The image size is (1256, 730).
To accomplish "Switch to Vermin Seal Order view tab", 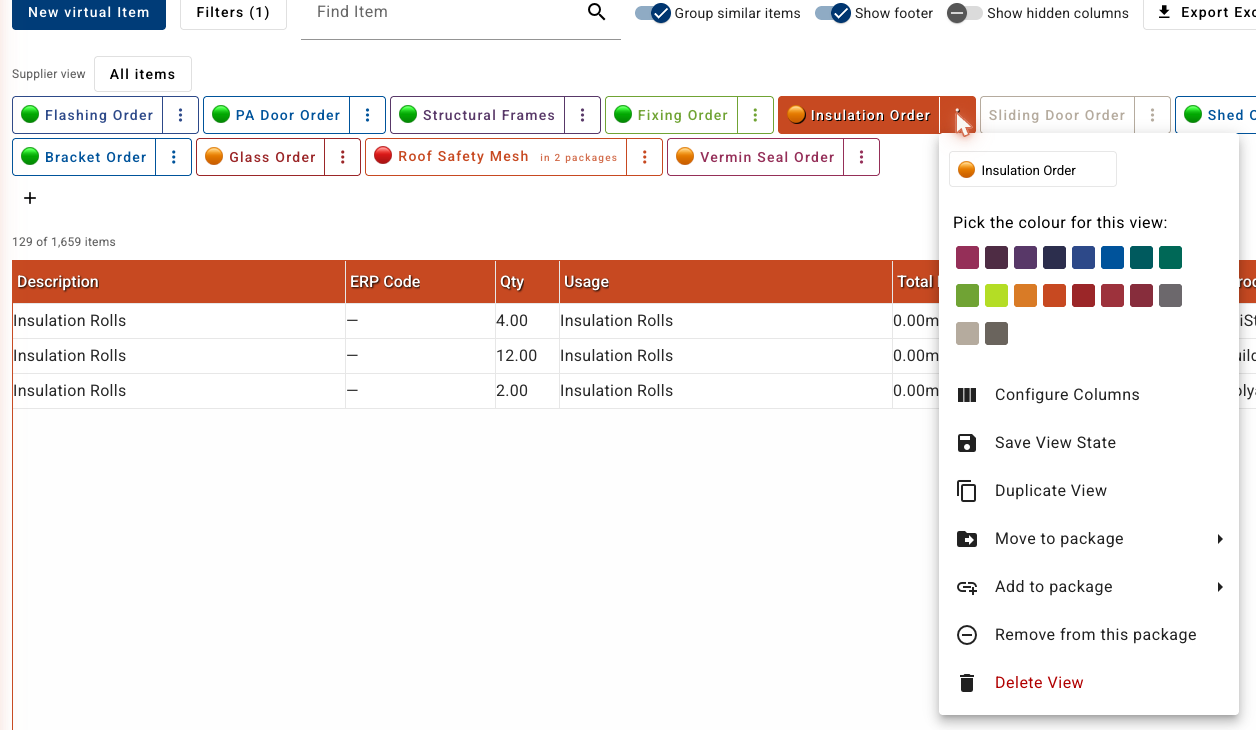I will (756, 157).
